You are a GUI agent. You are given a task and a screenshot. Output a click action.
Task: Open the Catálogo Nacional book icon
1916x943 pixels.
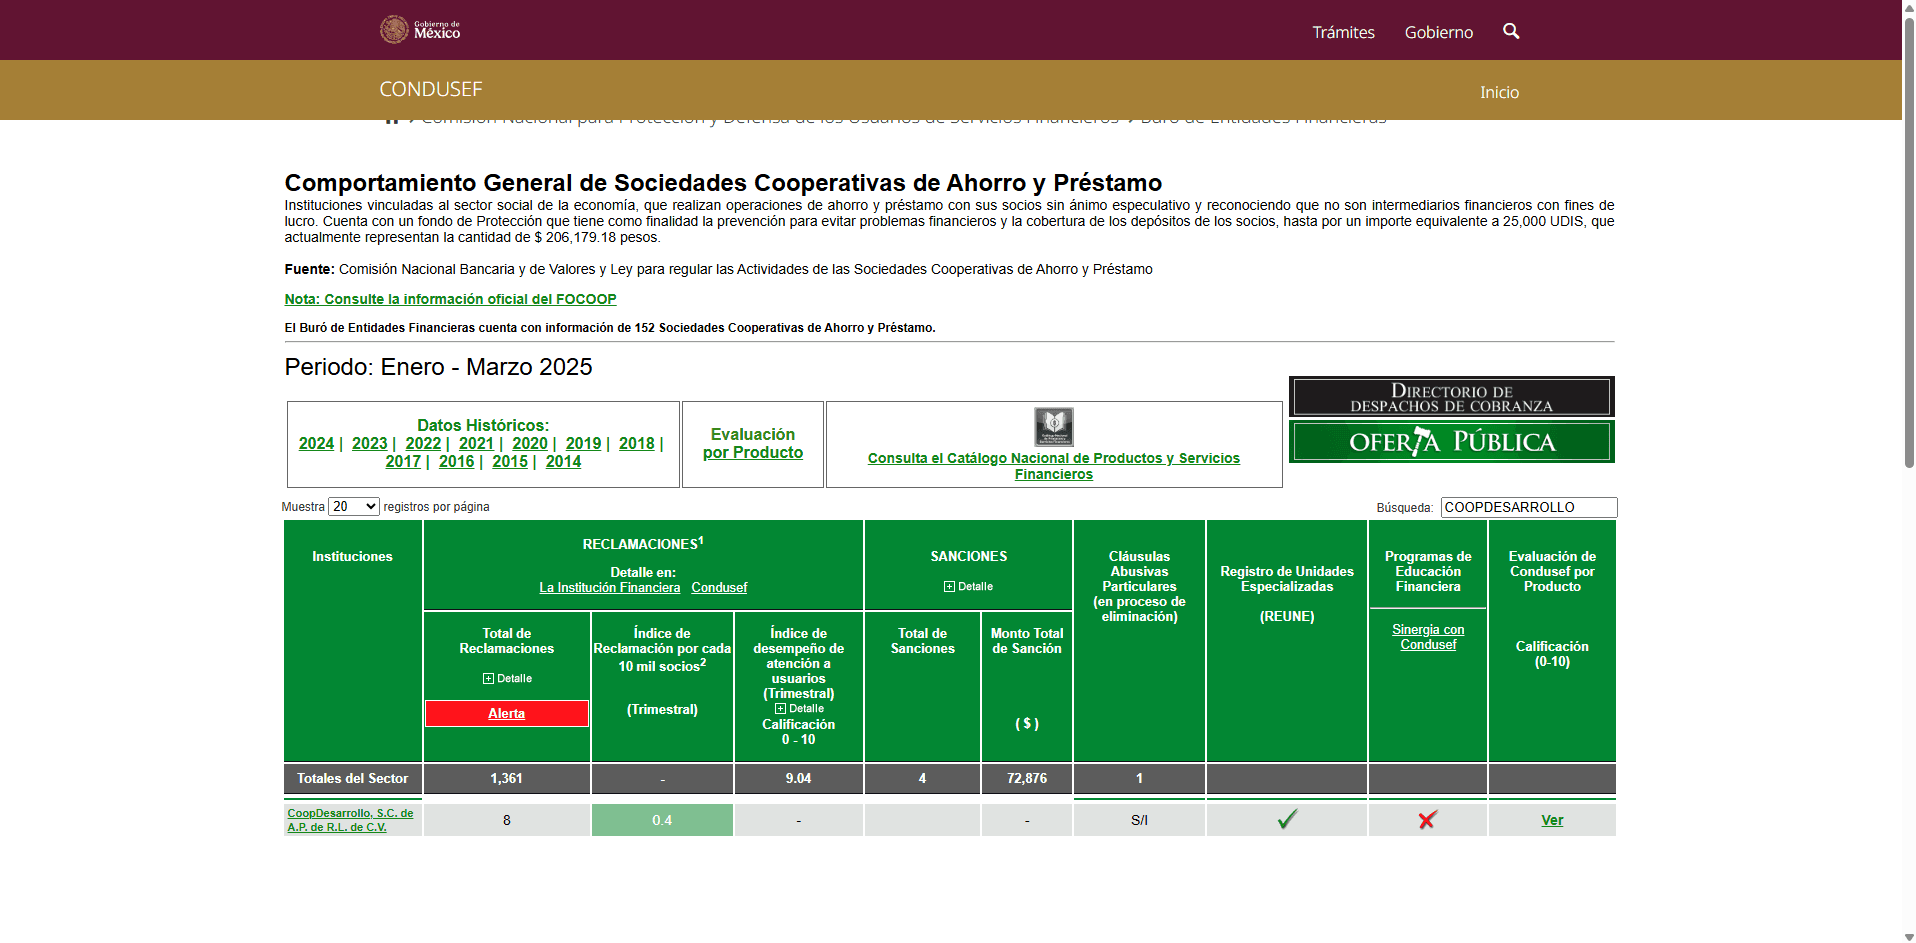point(1053,427)
